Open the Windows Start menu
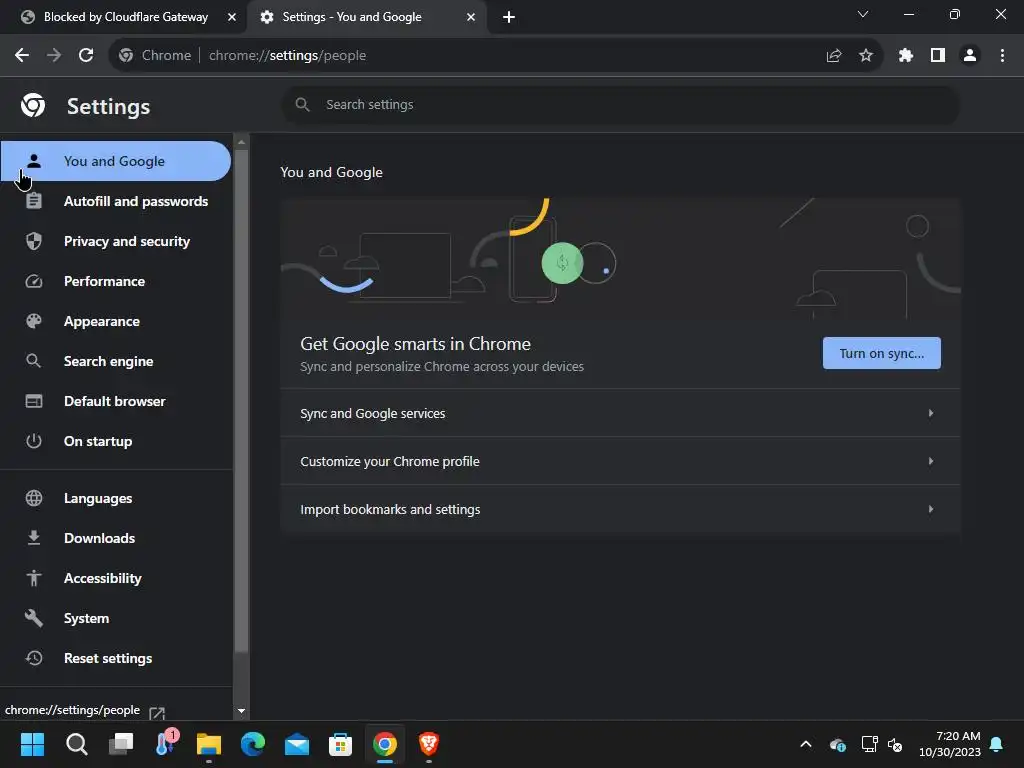The height and width of the screenshot is (768, 1024). pyautogui.click(x=32, y=744)
